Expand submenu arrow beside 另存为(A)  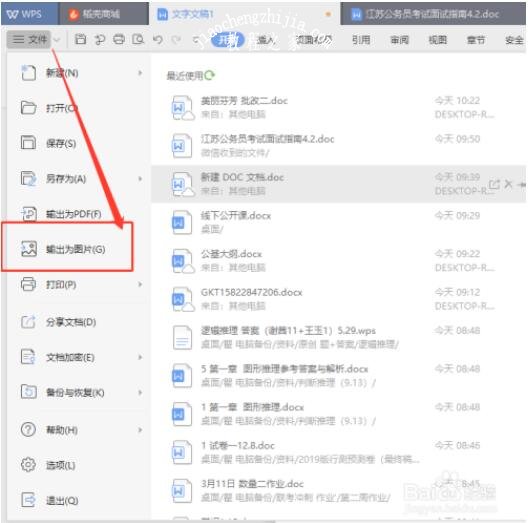140,178
